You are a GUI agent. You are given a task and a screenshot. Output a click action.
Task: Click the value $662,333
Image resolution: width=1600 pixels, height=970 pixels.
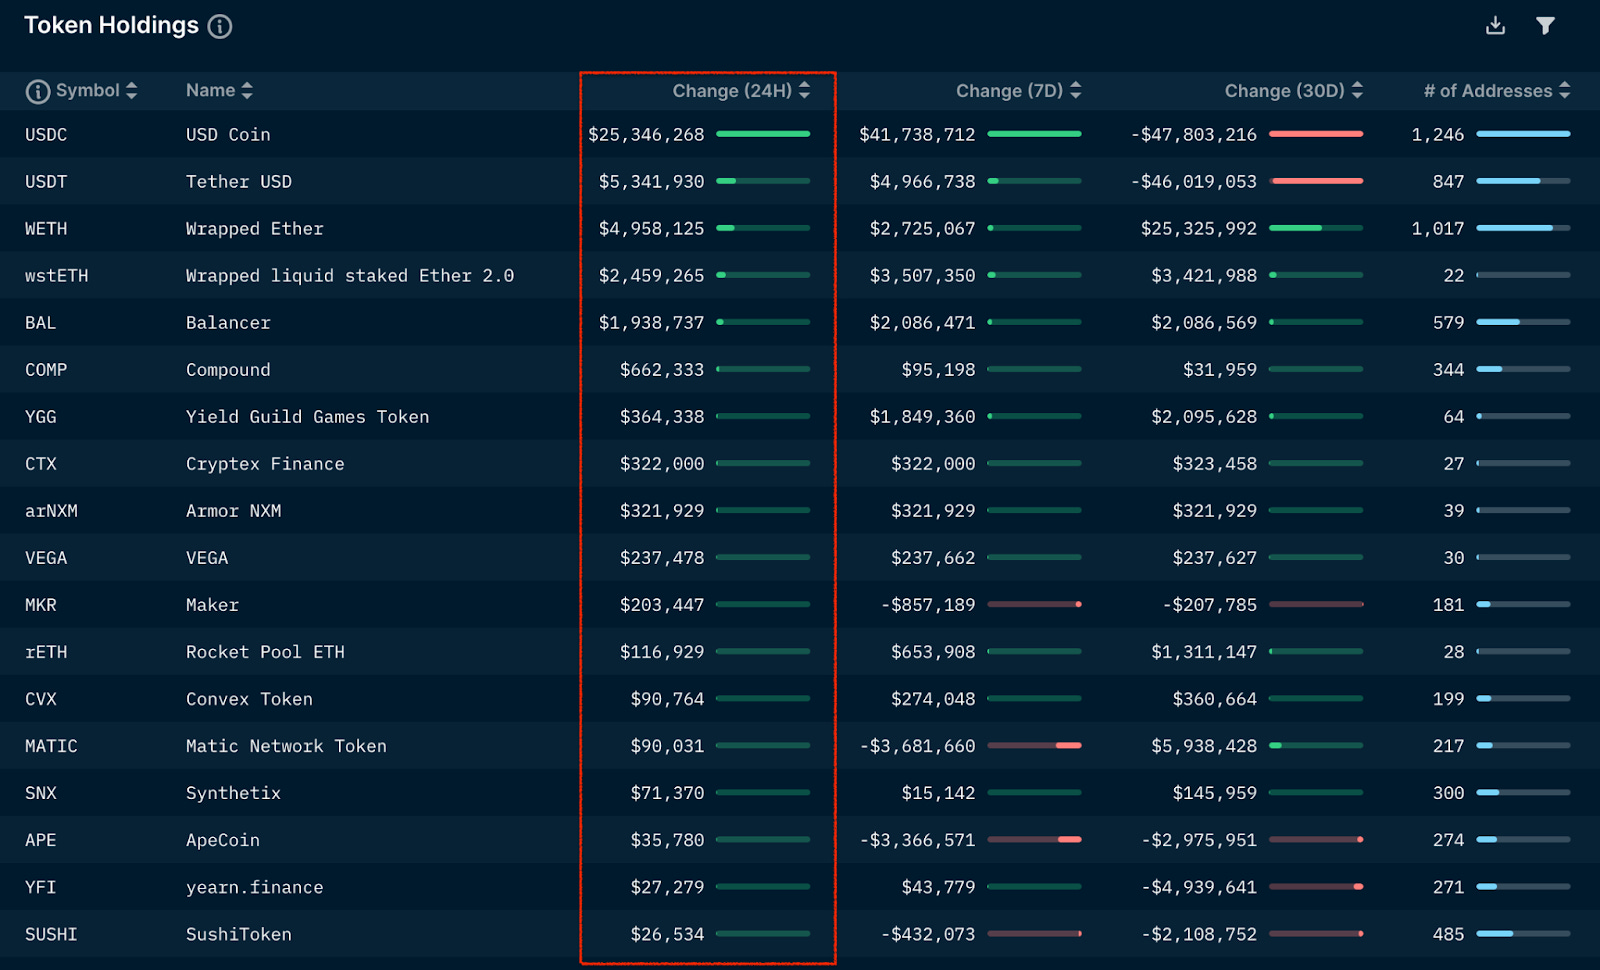point(662,369)
